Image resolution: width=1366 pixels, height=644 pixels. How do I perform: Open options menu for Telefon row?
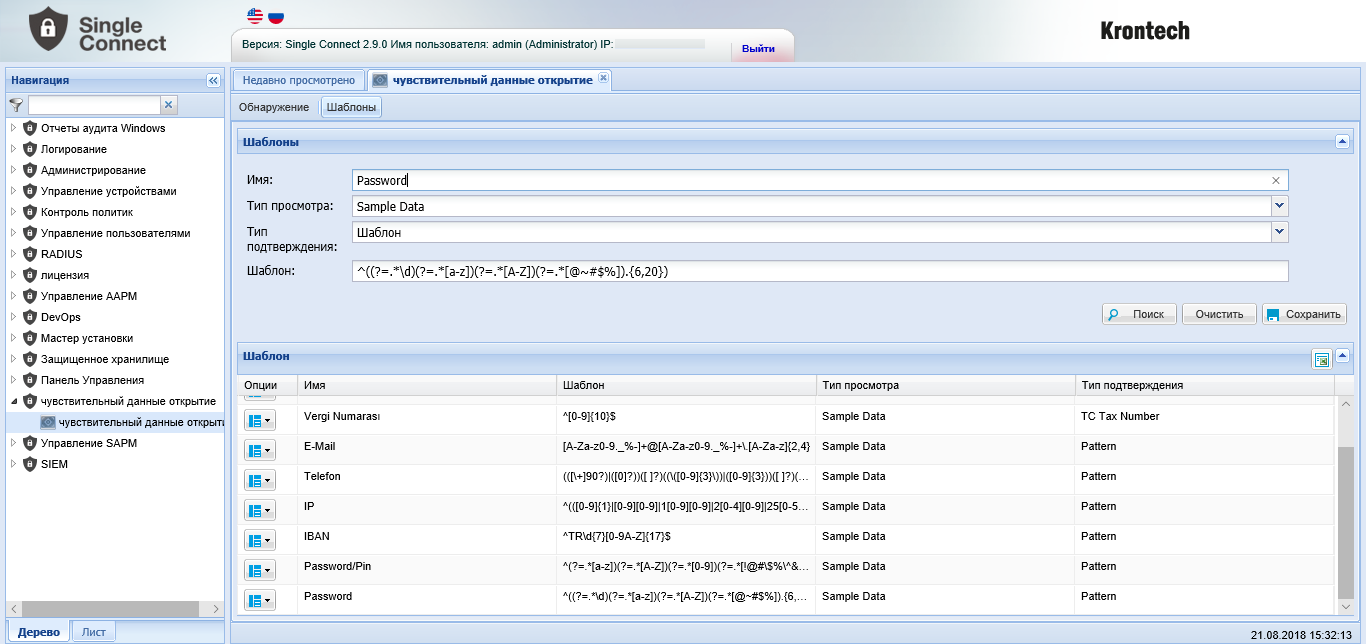tap(259, 481)
